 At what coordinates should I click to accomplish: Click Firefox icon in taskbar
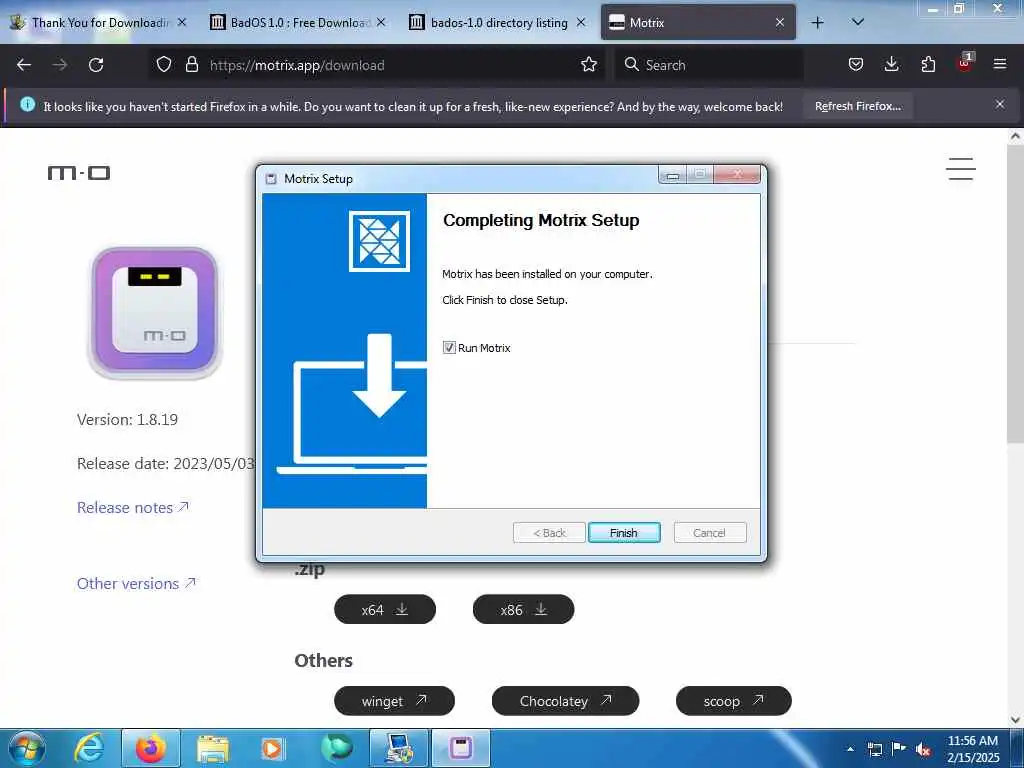(151, 748)
